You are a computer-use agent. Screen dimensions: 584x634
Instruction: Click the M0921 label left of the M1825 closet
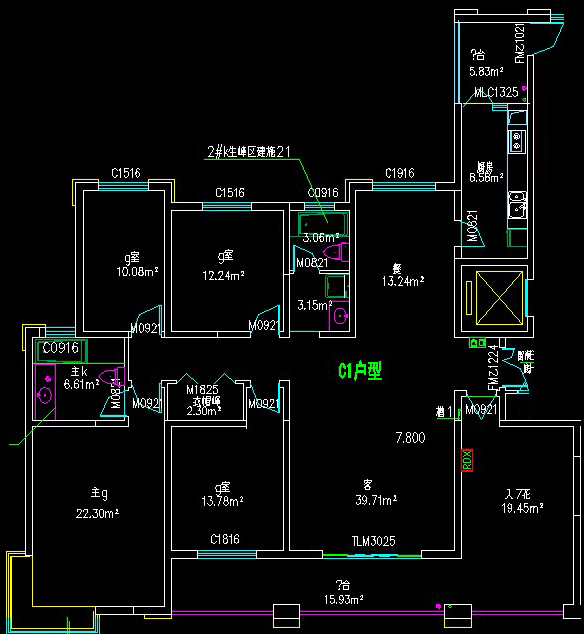click(147, 403)
